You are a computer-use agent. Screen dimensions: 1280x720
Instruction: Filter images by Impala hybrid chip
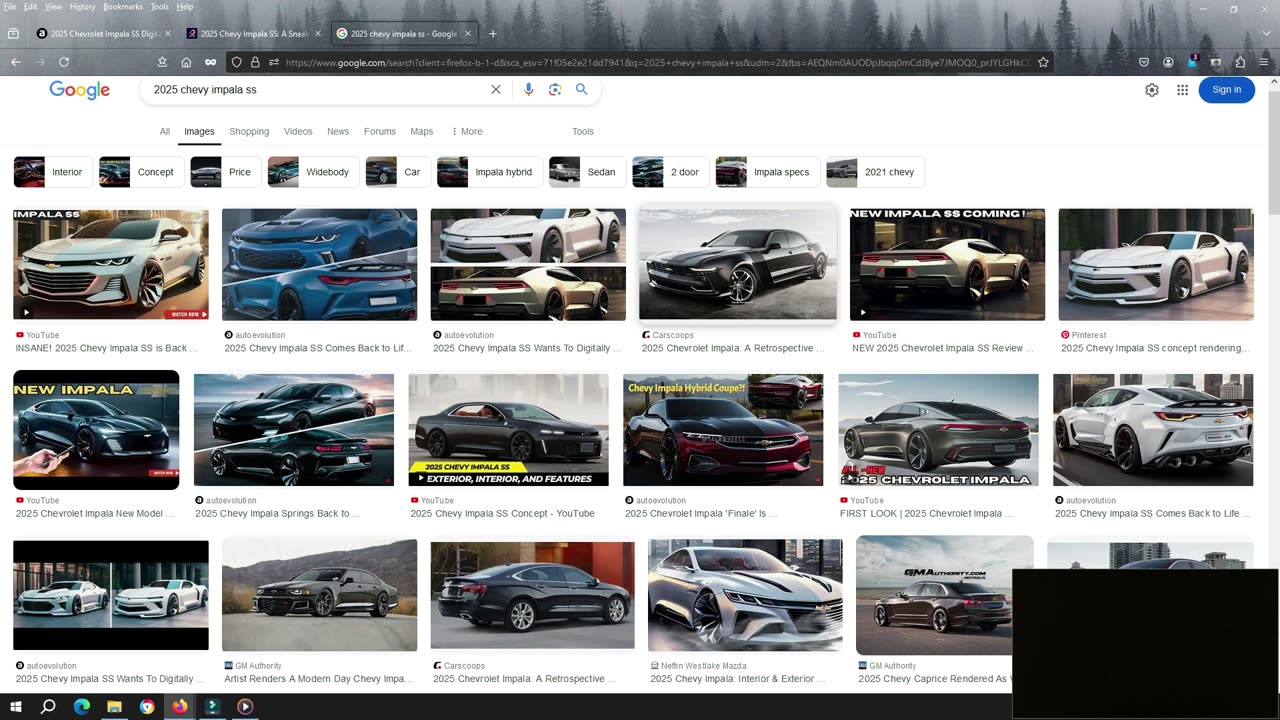[489, 172]
